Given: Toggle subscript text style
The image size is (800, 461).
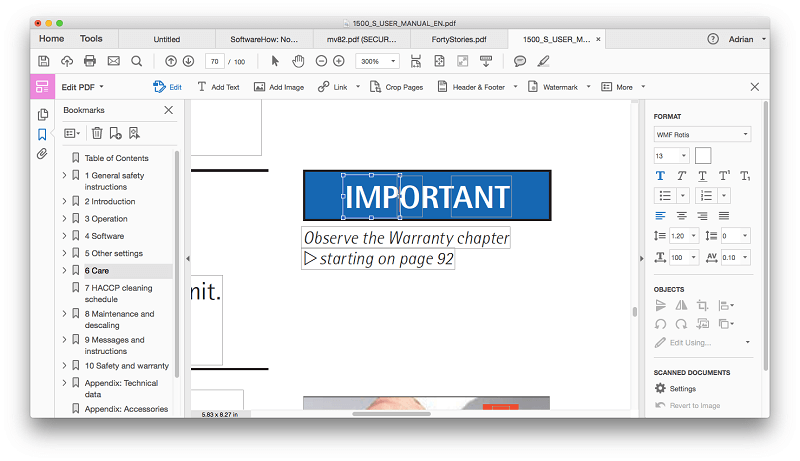Looking at the screenshot, I should (x=745, y=176).
